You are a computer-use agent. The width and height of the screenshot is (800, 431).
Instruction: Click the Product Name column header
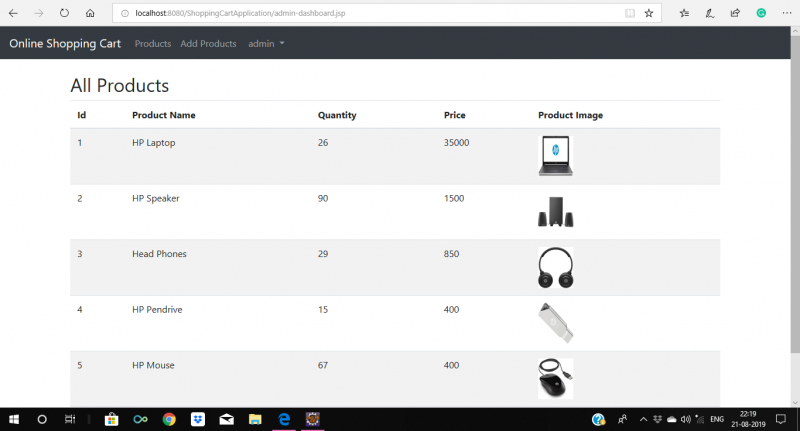coord(164,115)
